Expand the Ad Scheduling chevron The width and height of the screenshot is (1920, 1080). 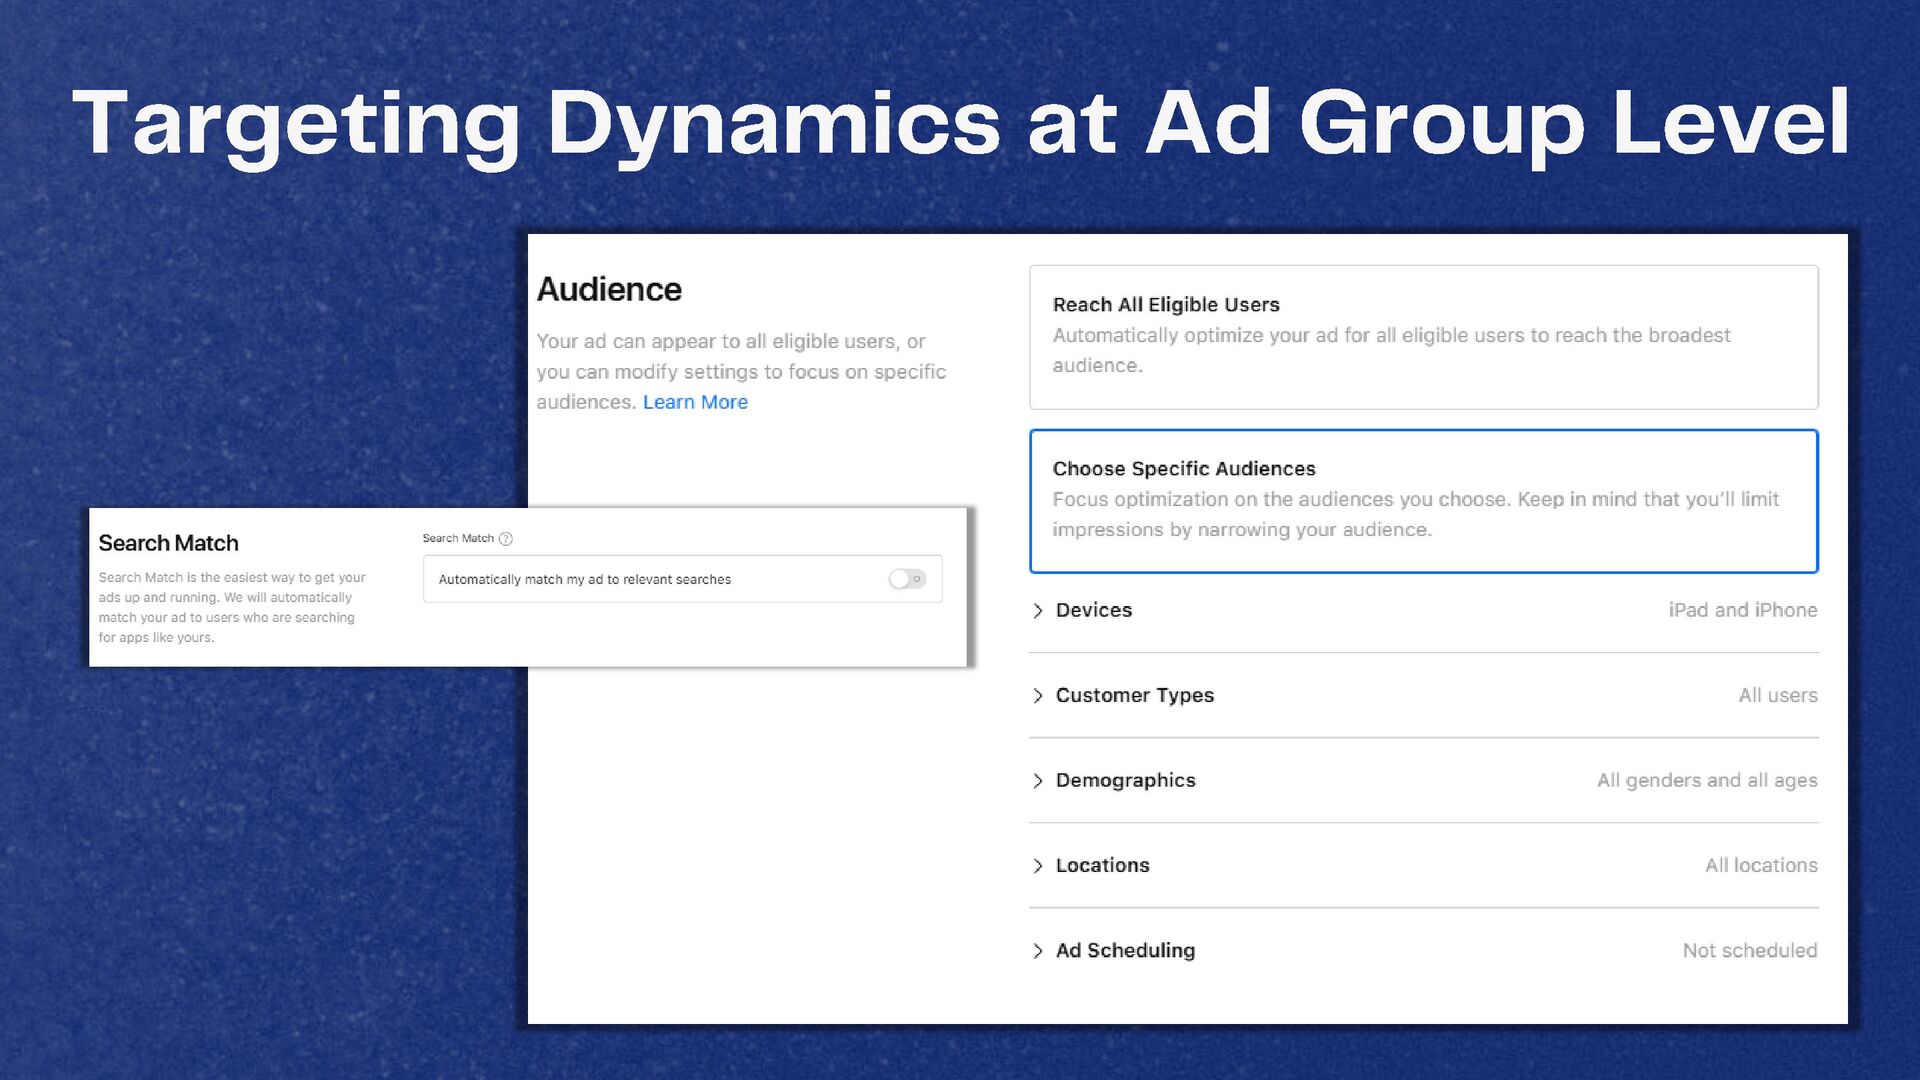(1038, 951)
